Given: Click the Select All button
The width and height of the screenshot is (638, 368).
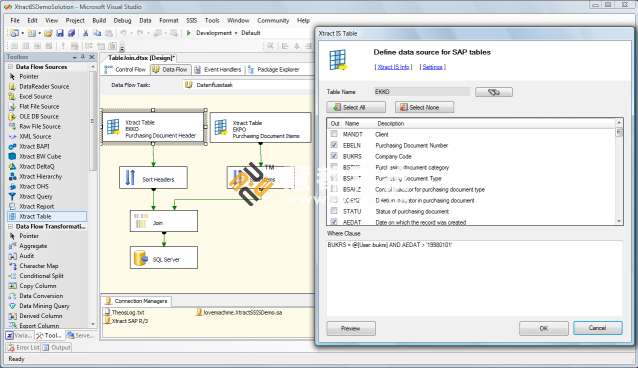Looking at the screenshot, I should [356, 107].
